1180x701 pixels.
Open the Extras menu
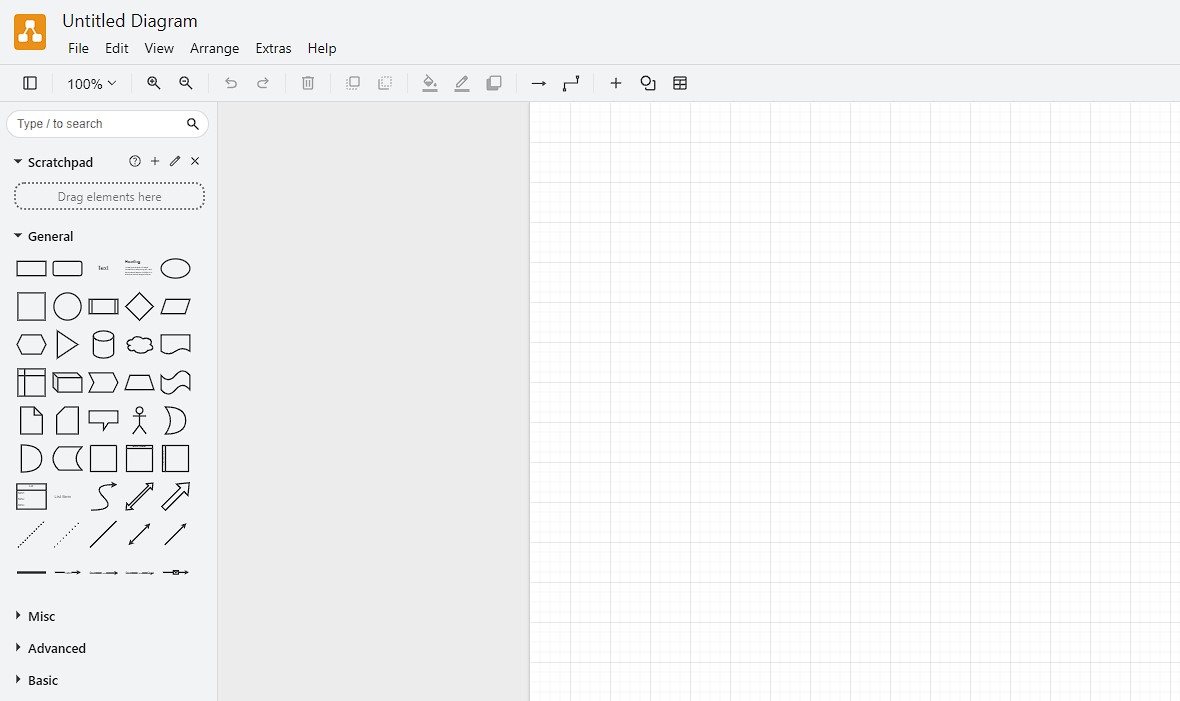273,48
